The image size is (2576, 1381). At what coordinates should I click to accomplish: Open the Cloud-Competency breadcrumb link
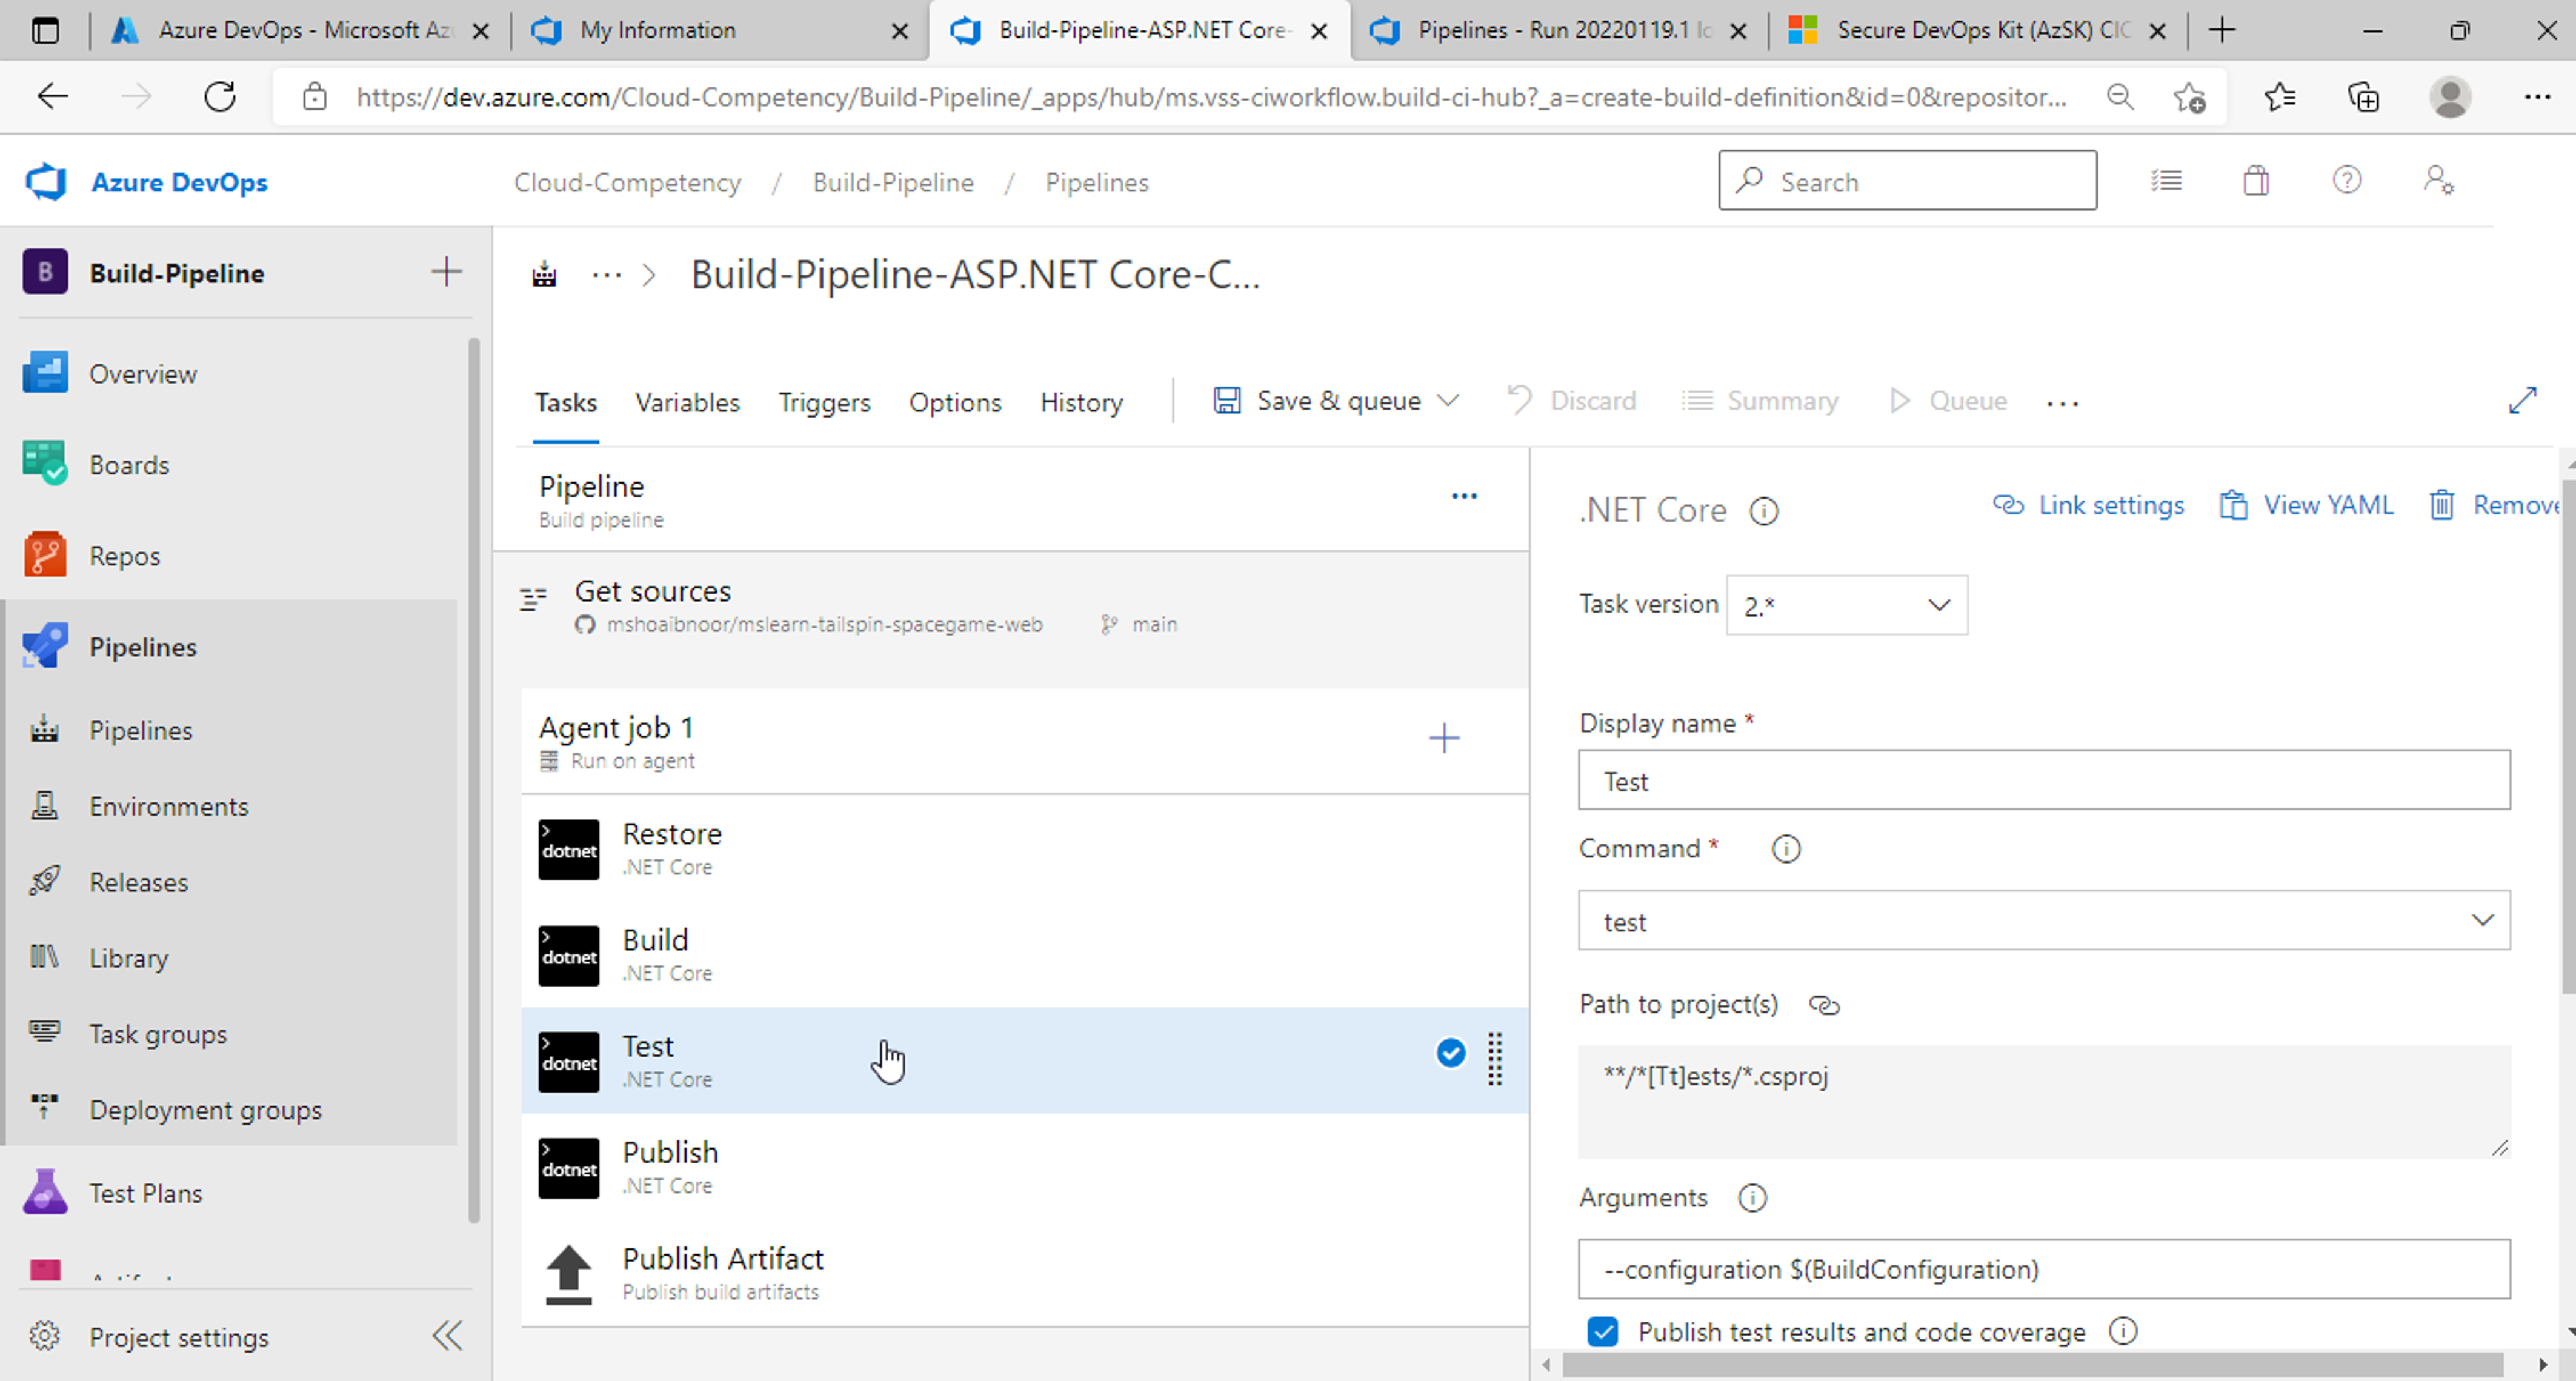click(x=627, y=182)
